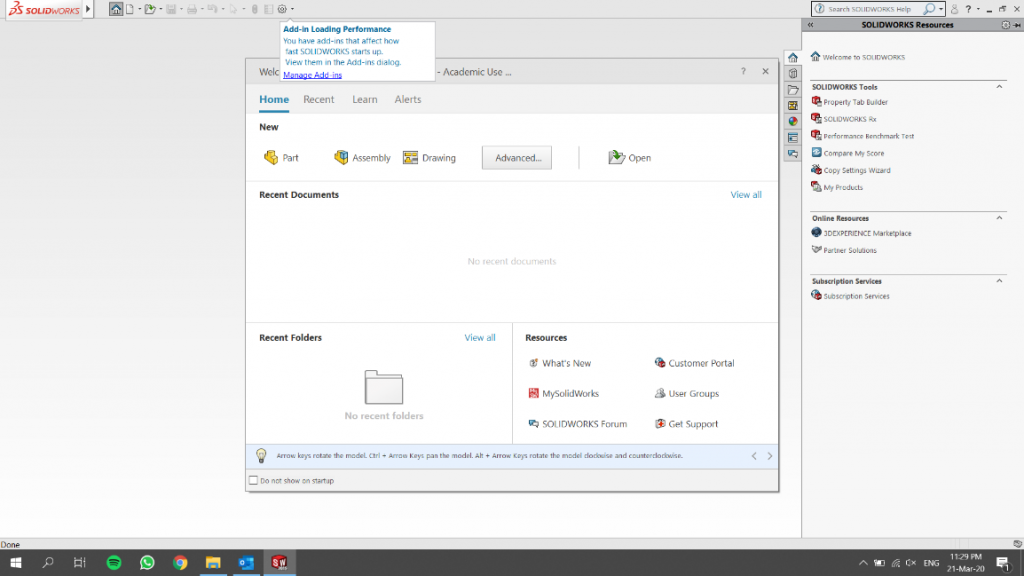Collapse the Subscription Services section
This screenshot has width=1024, height=576.
point(999,281)
